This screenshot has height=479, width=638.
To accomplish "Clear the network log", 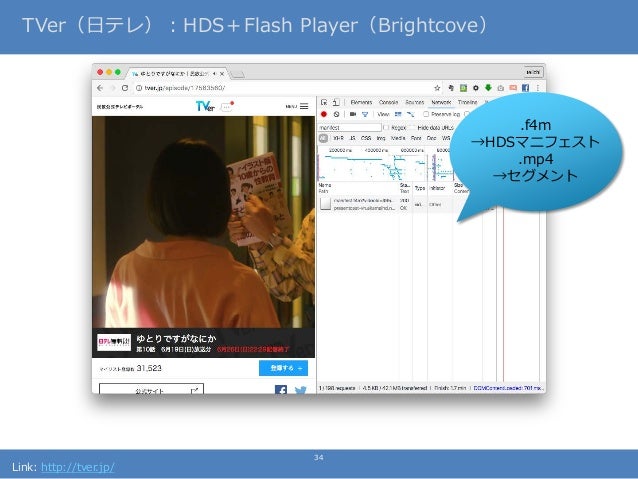I will [336, 114].
